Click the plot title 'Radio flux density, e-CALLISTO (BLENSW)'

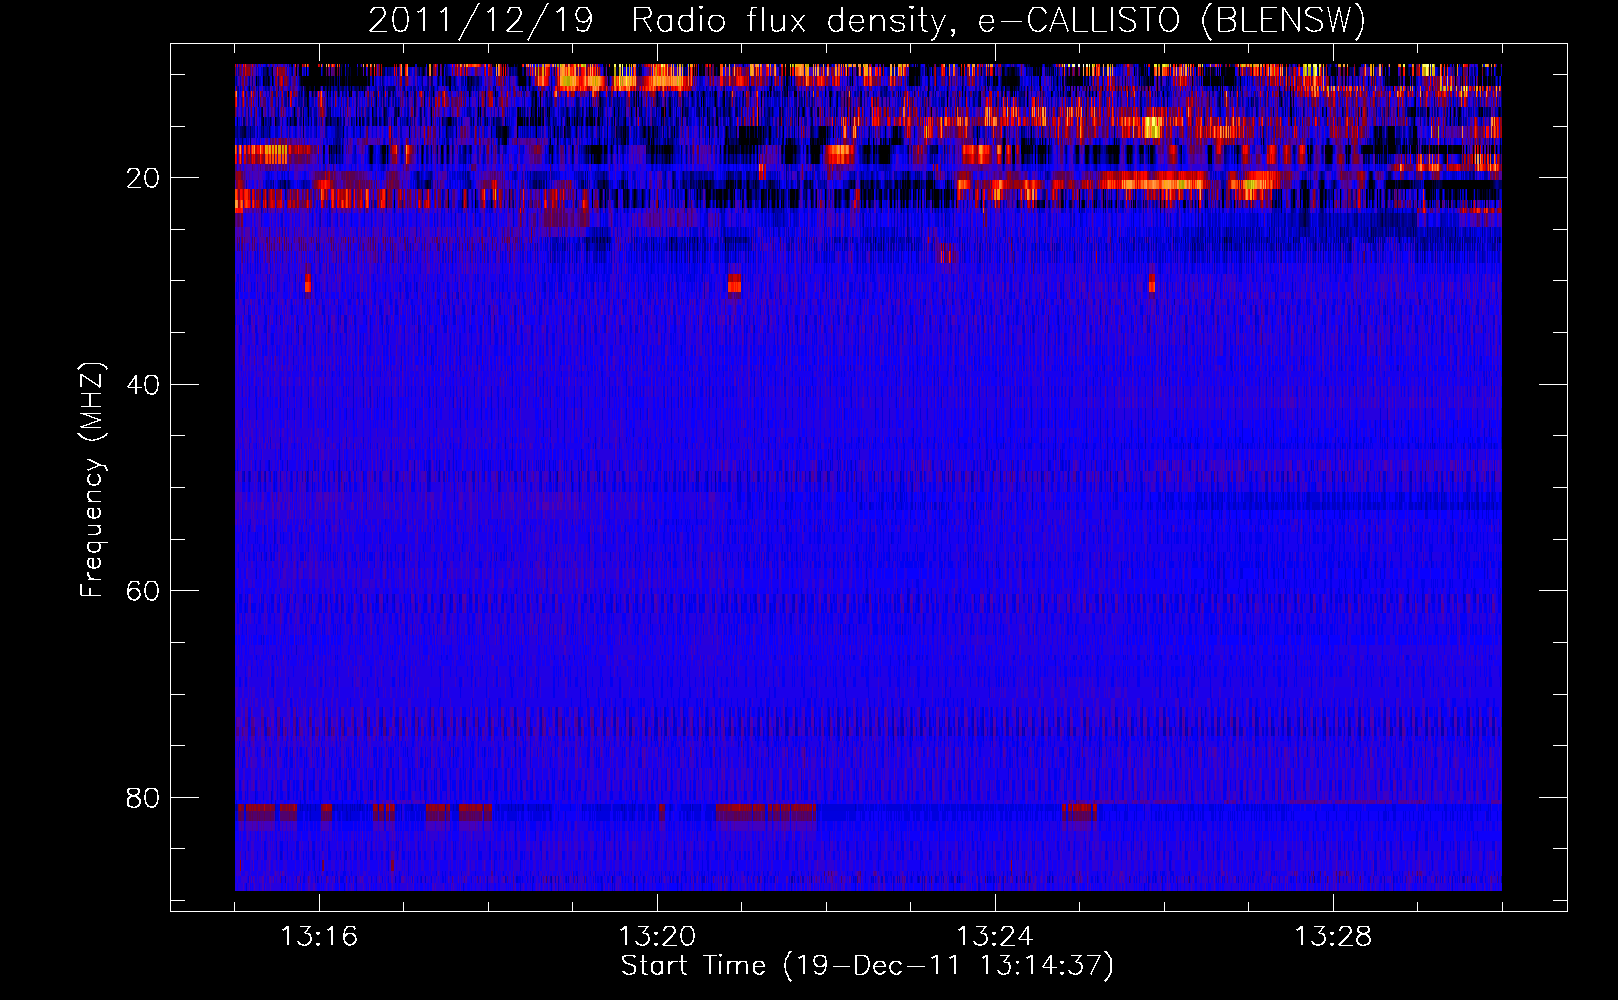coord(998,21)
